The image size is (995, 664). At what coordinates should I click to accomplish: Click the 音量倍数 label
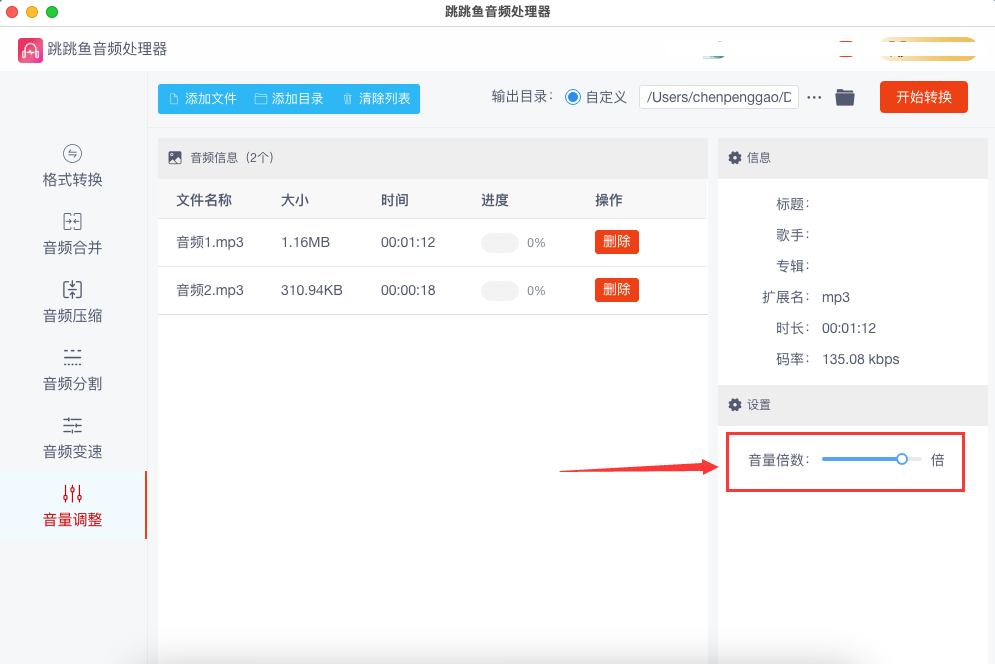click(779, 460)
